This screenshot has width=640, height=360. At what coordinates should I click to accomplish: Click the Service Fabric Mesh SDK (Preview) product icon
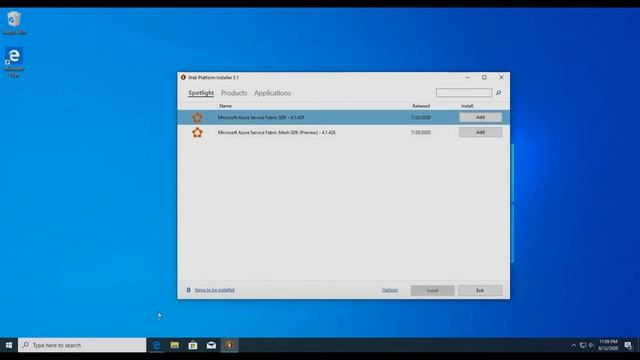click(197, 132)
